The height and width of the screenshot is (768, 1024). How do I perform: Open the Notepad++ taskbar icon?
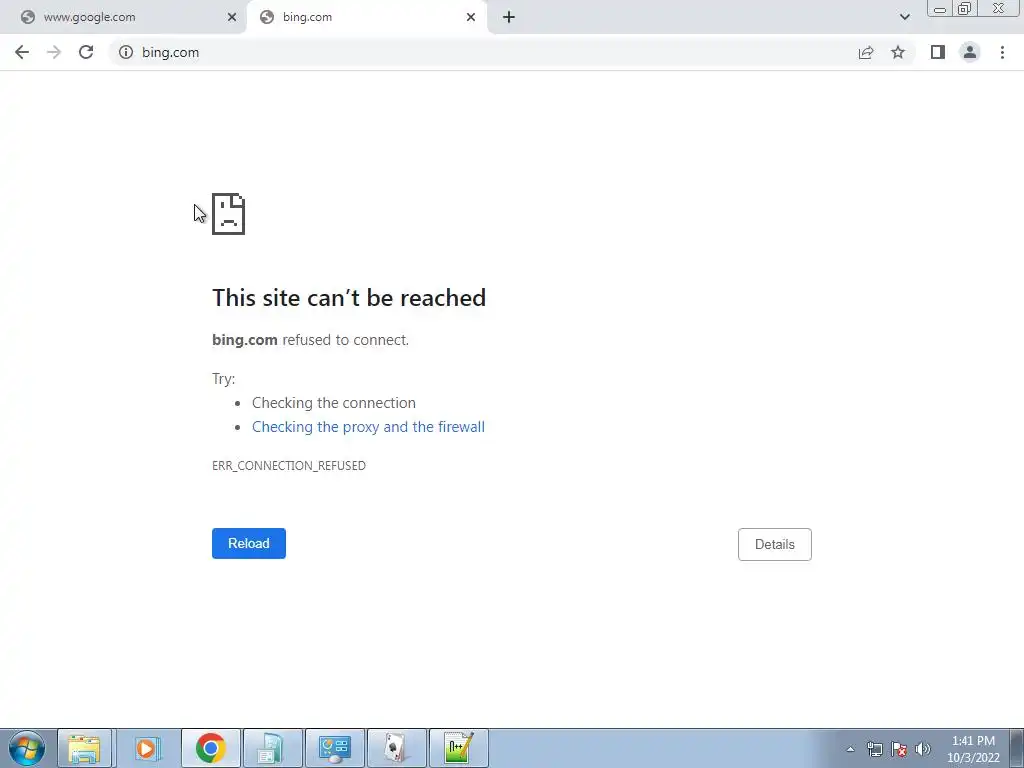458,748
